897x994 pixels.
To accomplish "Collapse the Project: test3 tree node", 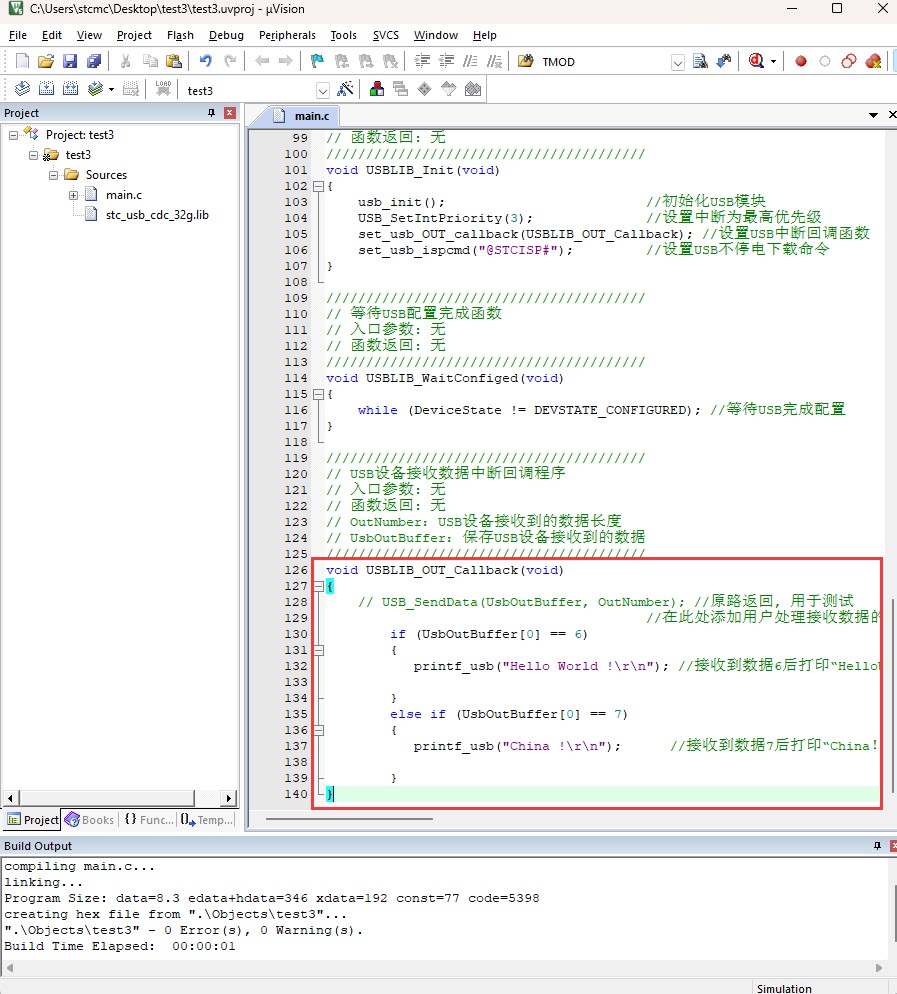I will [x=13, y=135].
